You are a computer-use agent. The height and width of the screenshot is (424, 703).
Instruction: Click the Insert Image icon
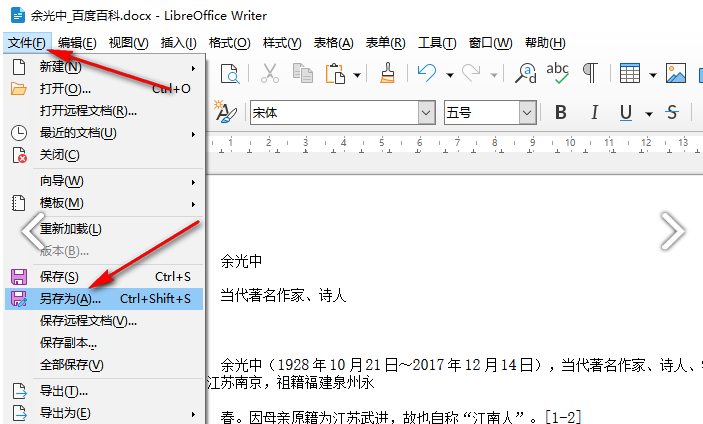676,74
